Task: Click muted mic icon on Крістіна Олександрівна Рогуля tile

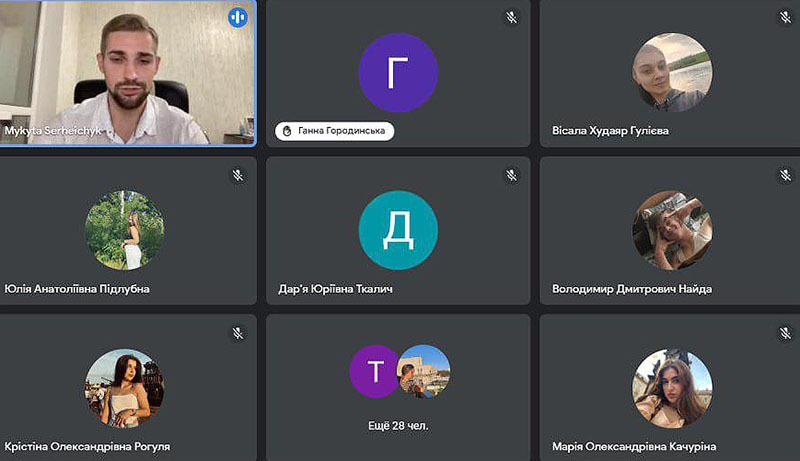Action: (x=238, y=333)
